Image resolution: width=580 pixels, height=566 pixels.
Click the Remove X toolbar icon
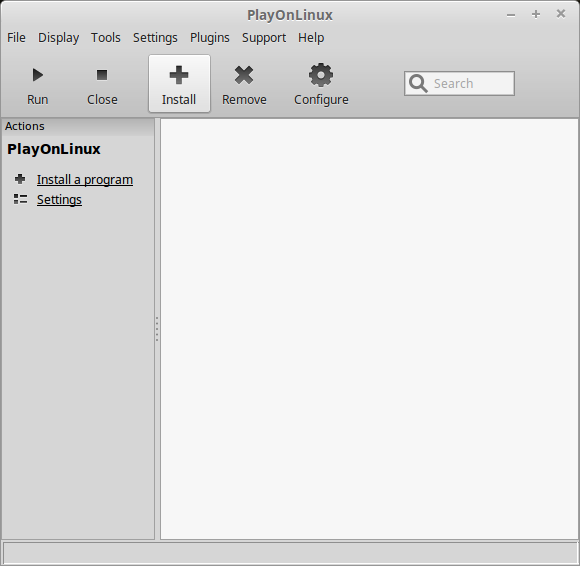(x=244, y=75)
